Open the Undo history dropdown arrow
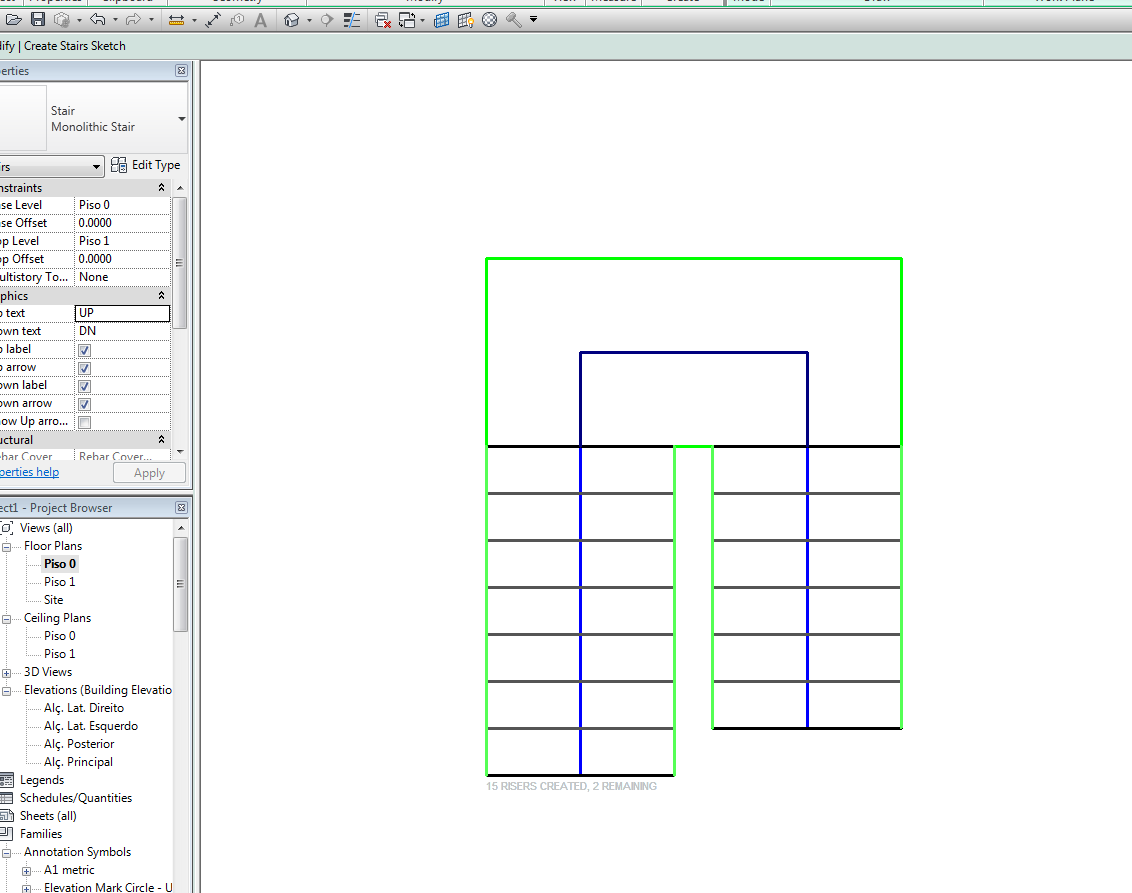The width and height of the screenshot is (1132, 893). click(x=115, y=20)
